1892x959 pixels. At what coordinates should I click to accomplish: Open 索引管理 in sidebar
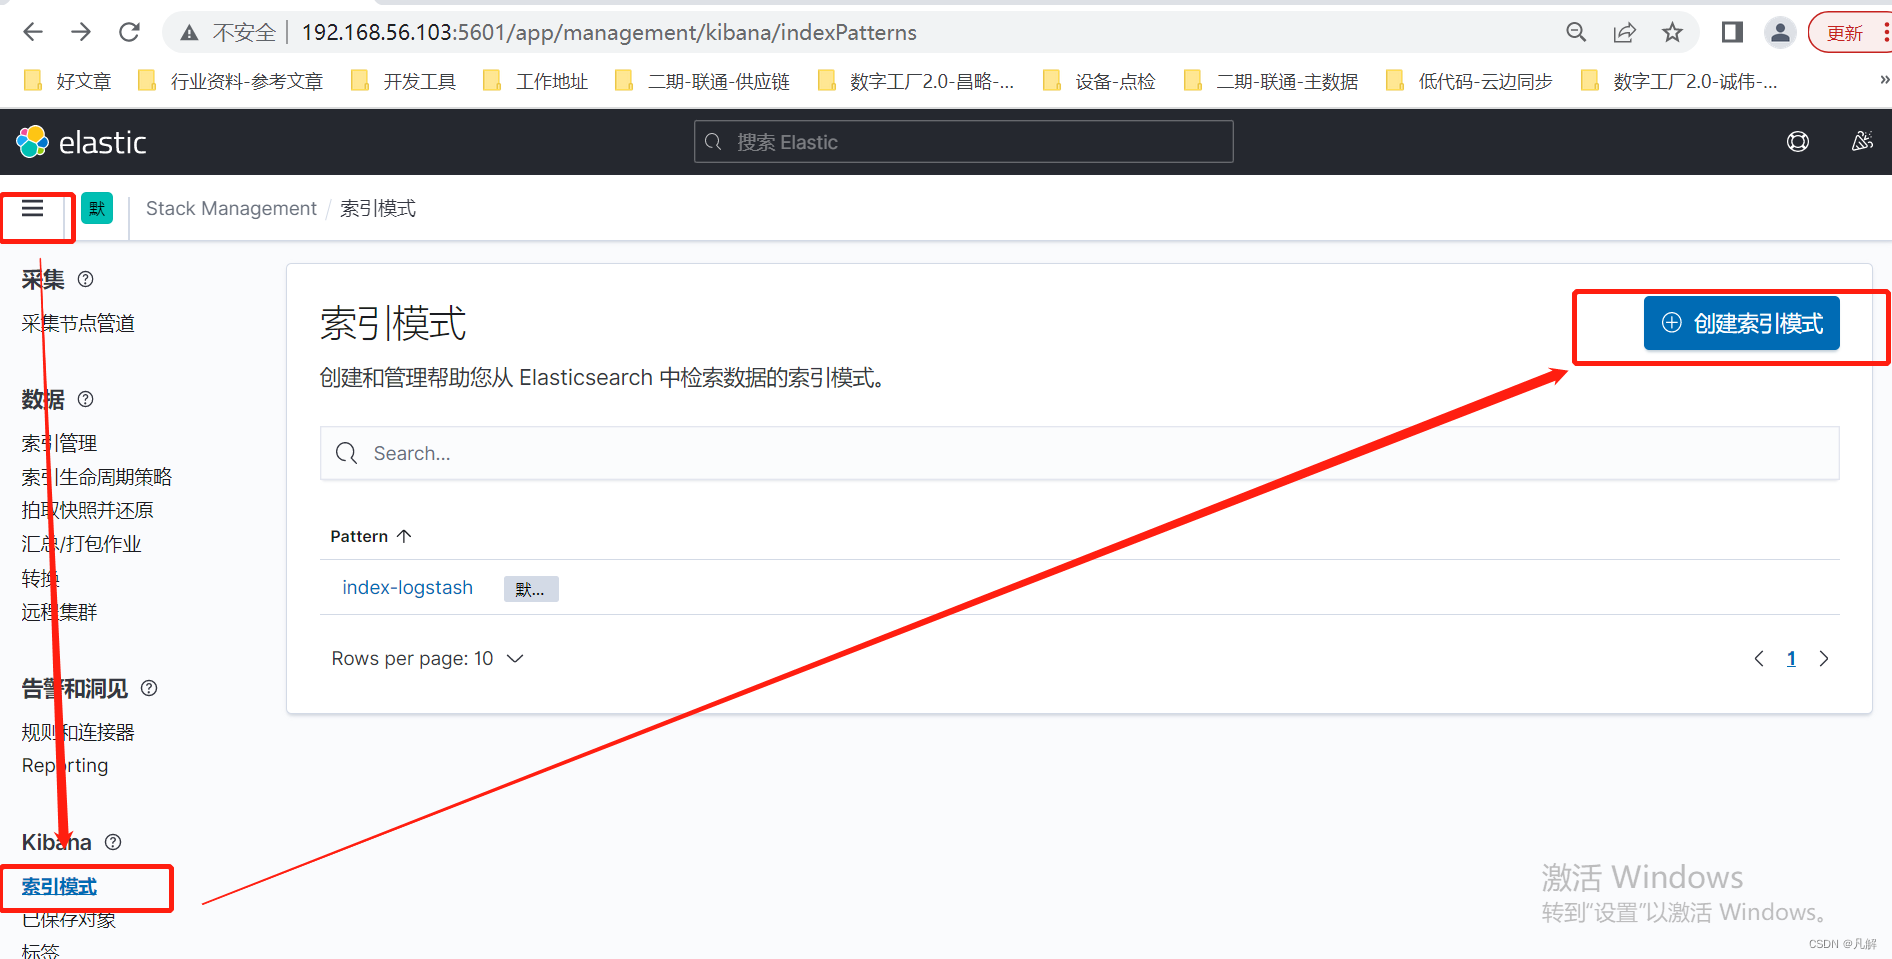pos(59,443)
